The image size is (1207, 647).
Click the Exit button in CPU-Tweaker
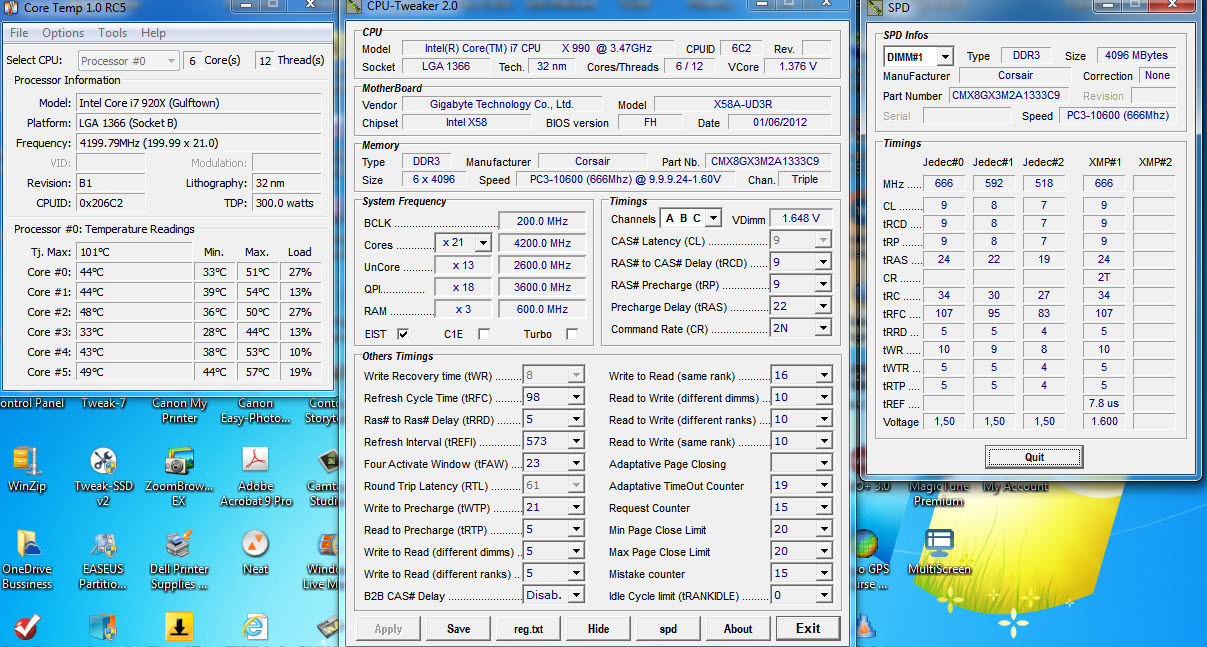[x=808, y=629]
